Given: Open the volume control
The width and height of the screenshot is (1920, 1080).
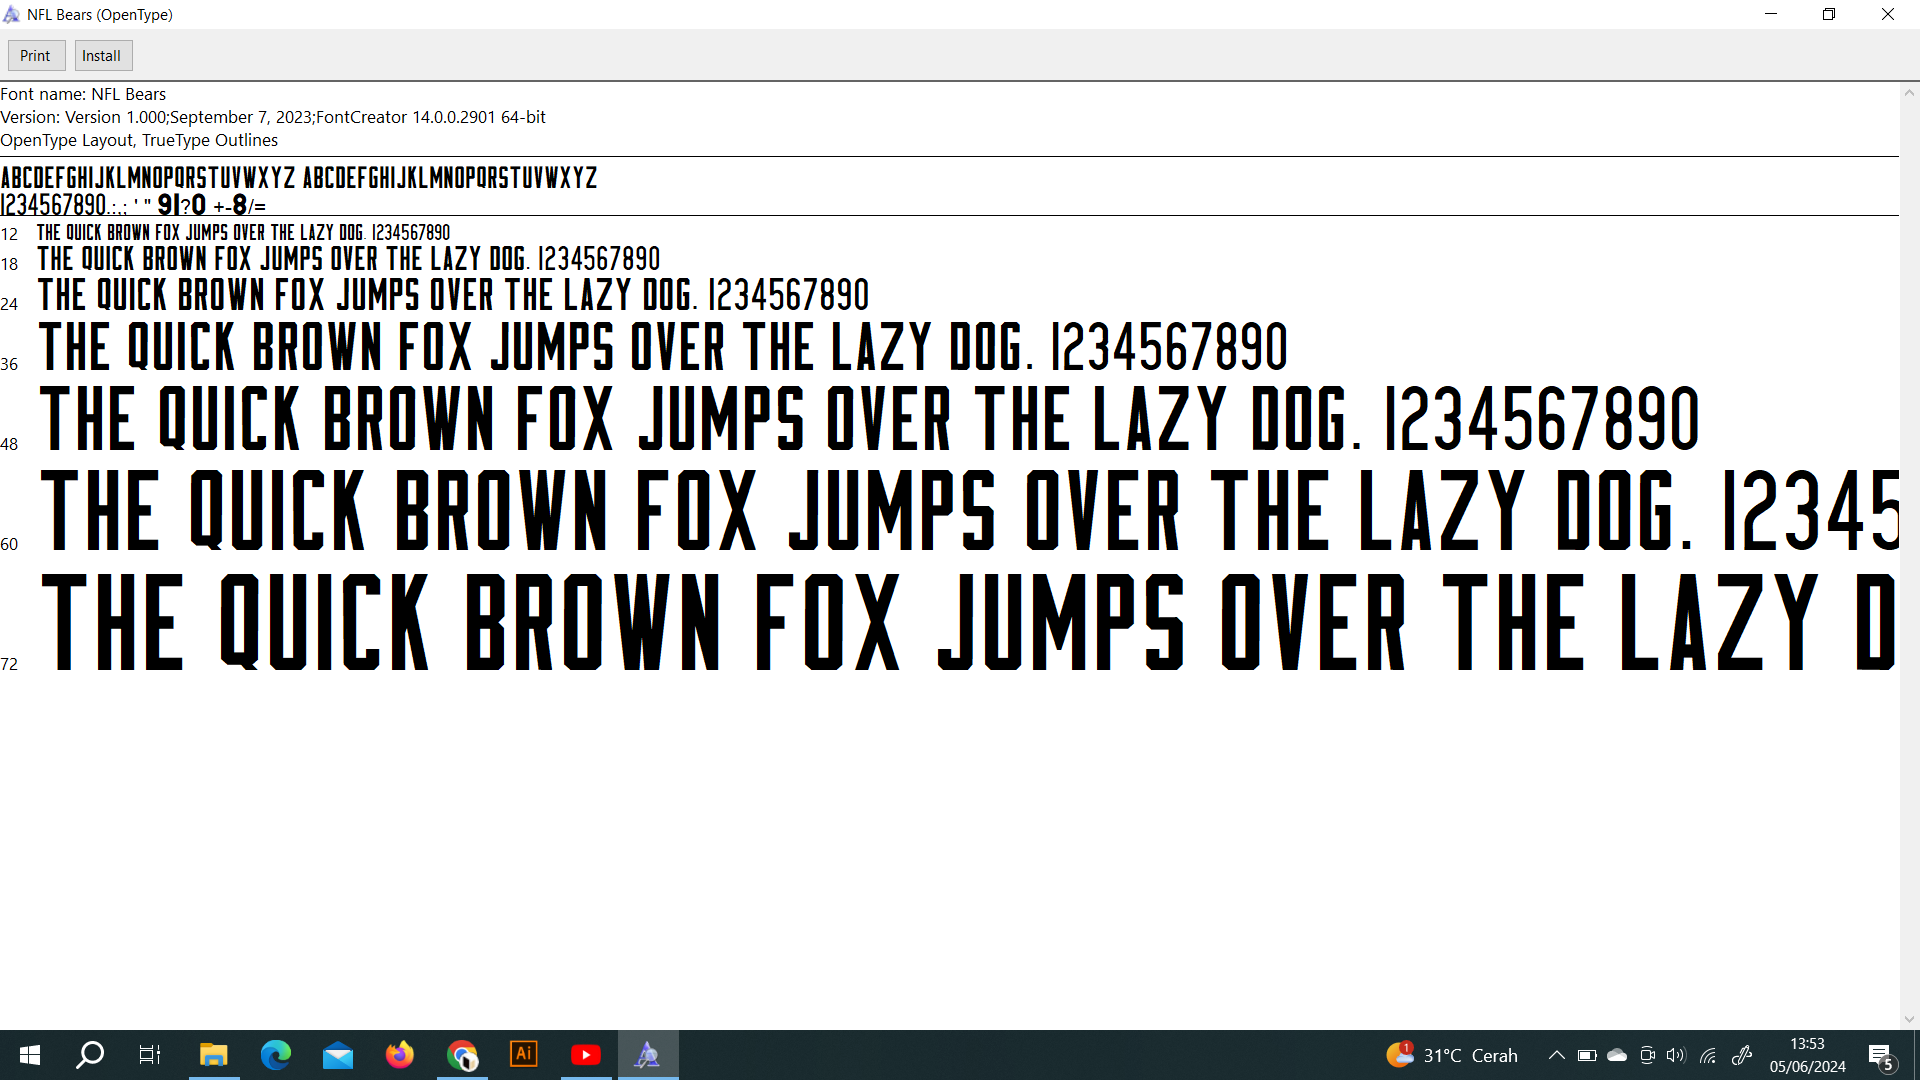Looking at the screenshot, I should click(1676, 1055).
